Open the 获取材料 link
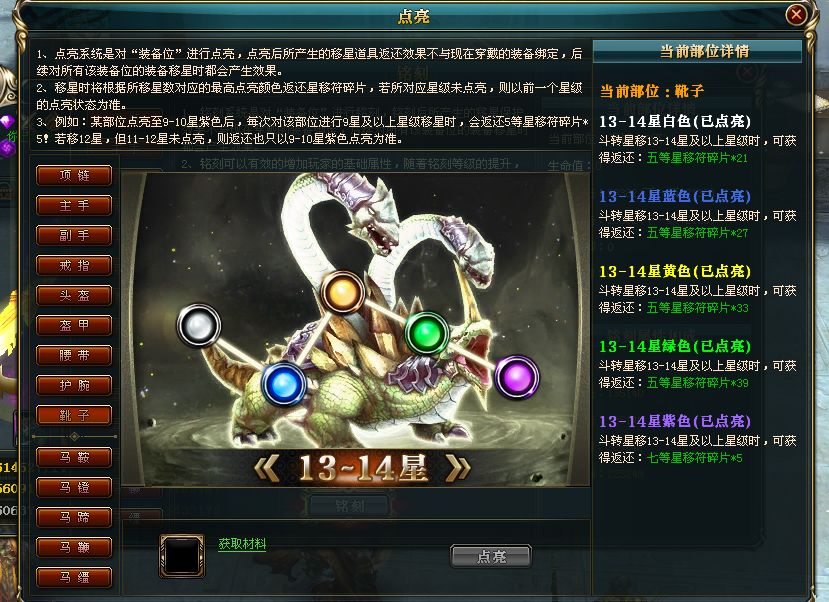The height and width of the screenshot is (602, 829). pyautogui.click(x=242, y=543)
